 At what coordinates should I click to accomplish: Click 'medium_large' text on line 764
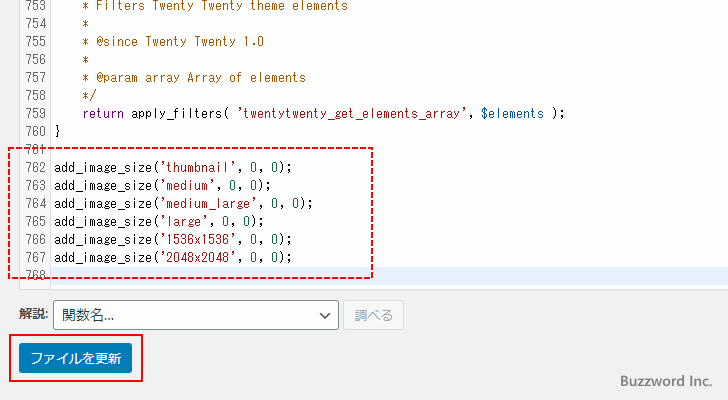(208, 203)
